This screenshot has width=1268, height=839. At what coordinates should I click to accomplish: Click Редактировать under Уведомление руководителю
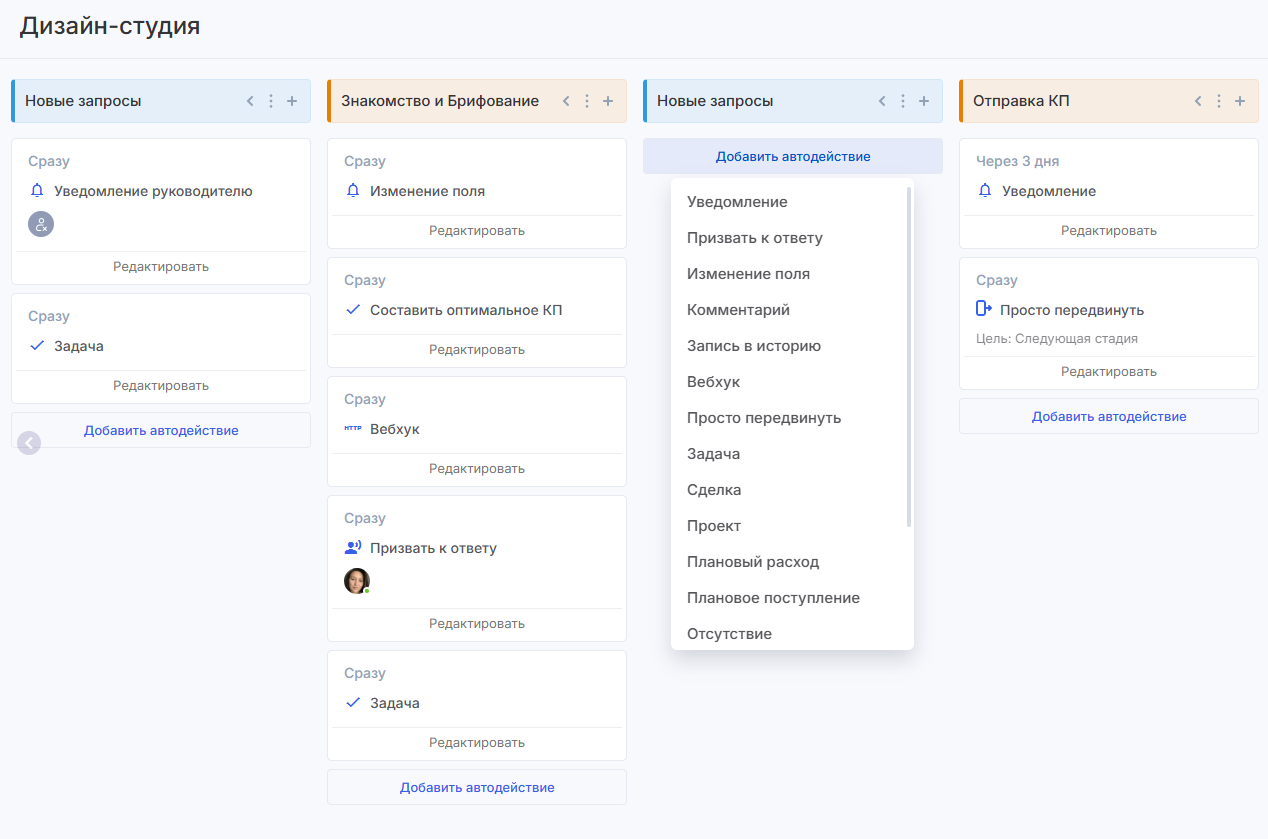click(x=161, y=267)
